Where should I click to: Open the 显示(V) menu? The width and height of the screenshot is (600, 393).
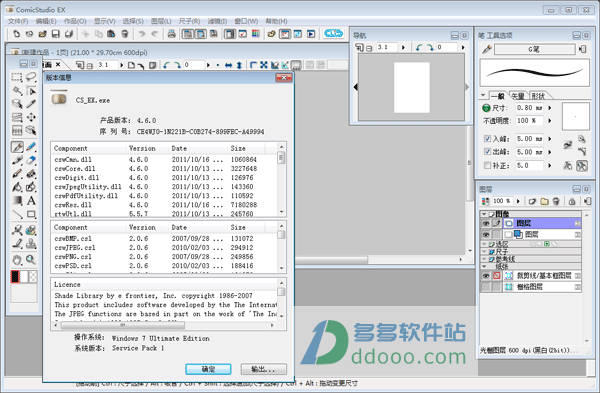[x=104, y=21]
